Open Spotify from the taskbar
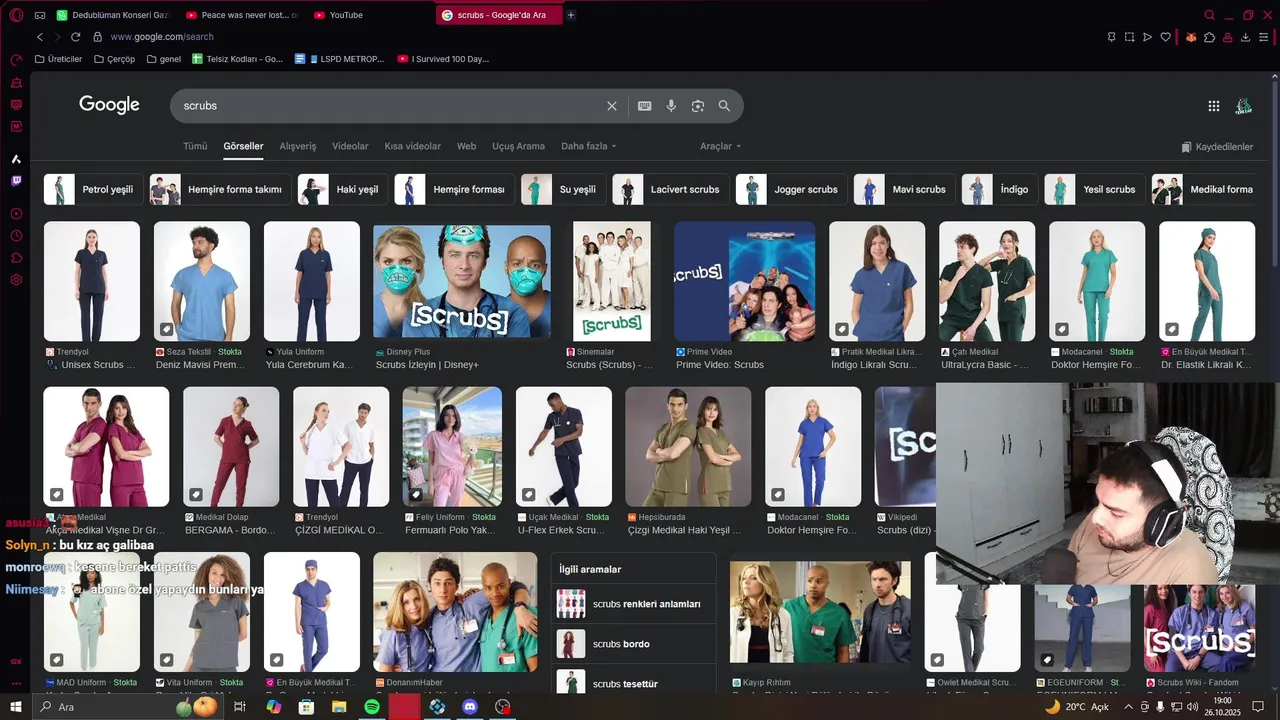 tap(372, 707)
